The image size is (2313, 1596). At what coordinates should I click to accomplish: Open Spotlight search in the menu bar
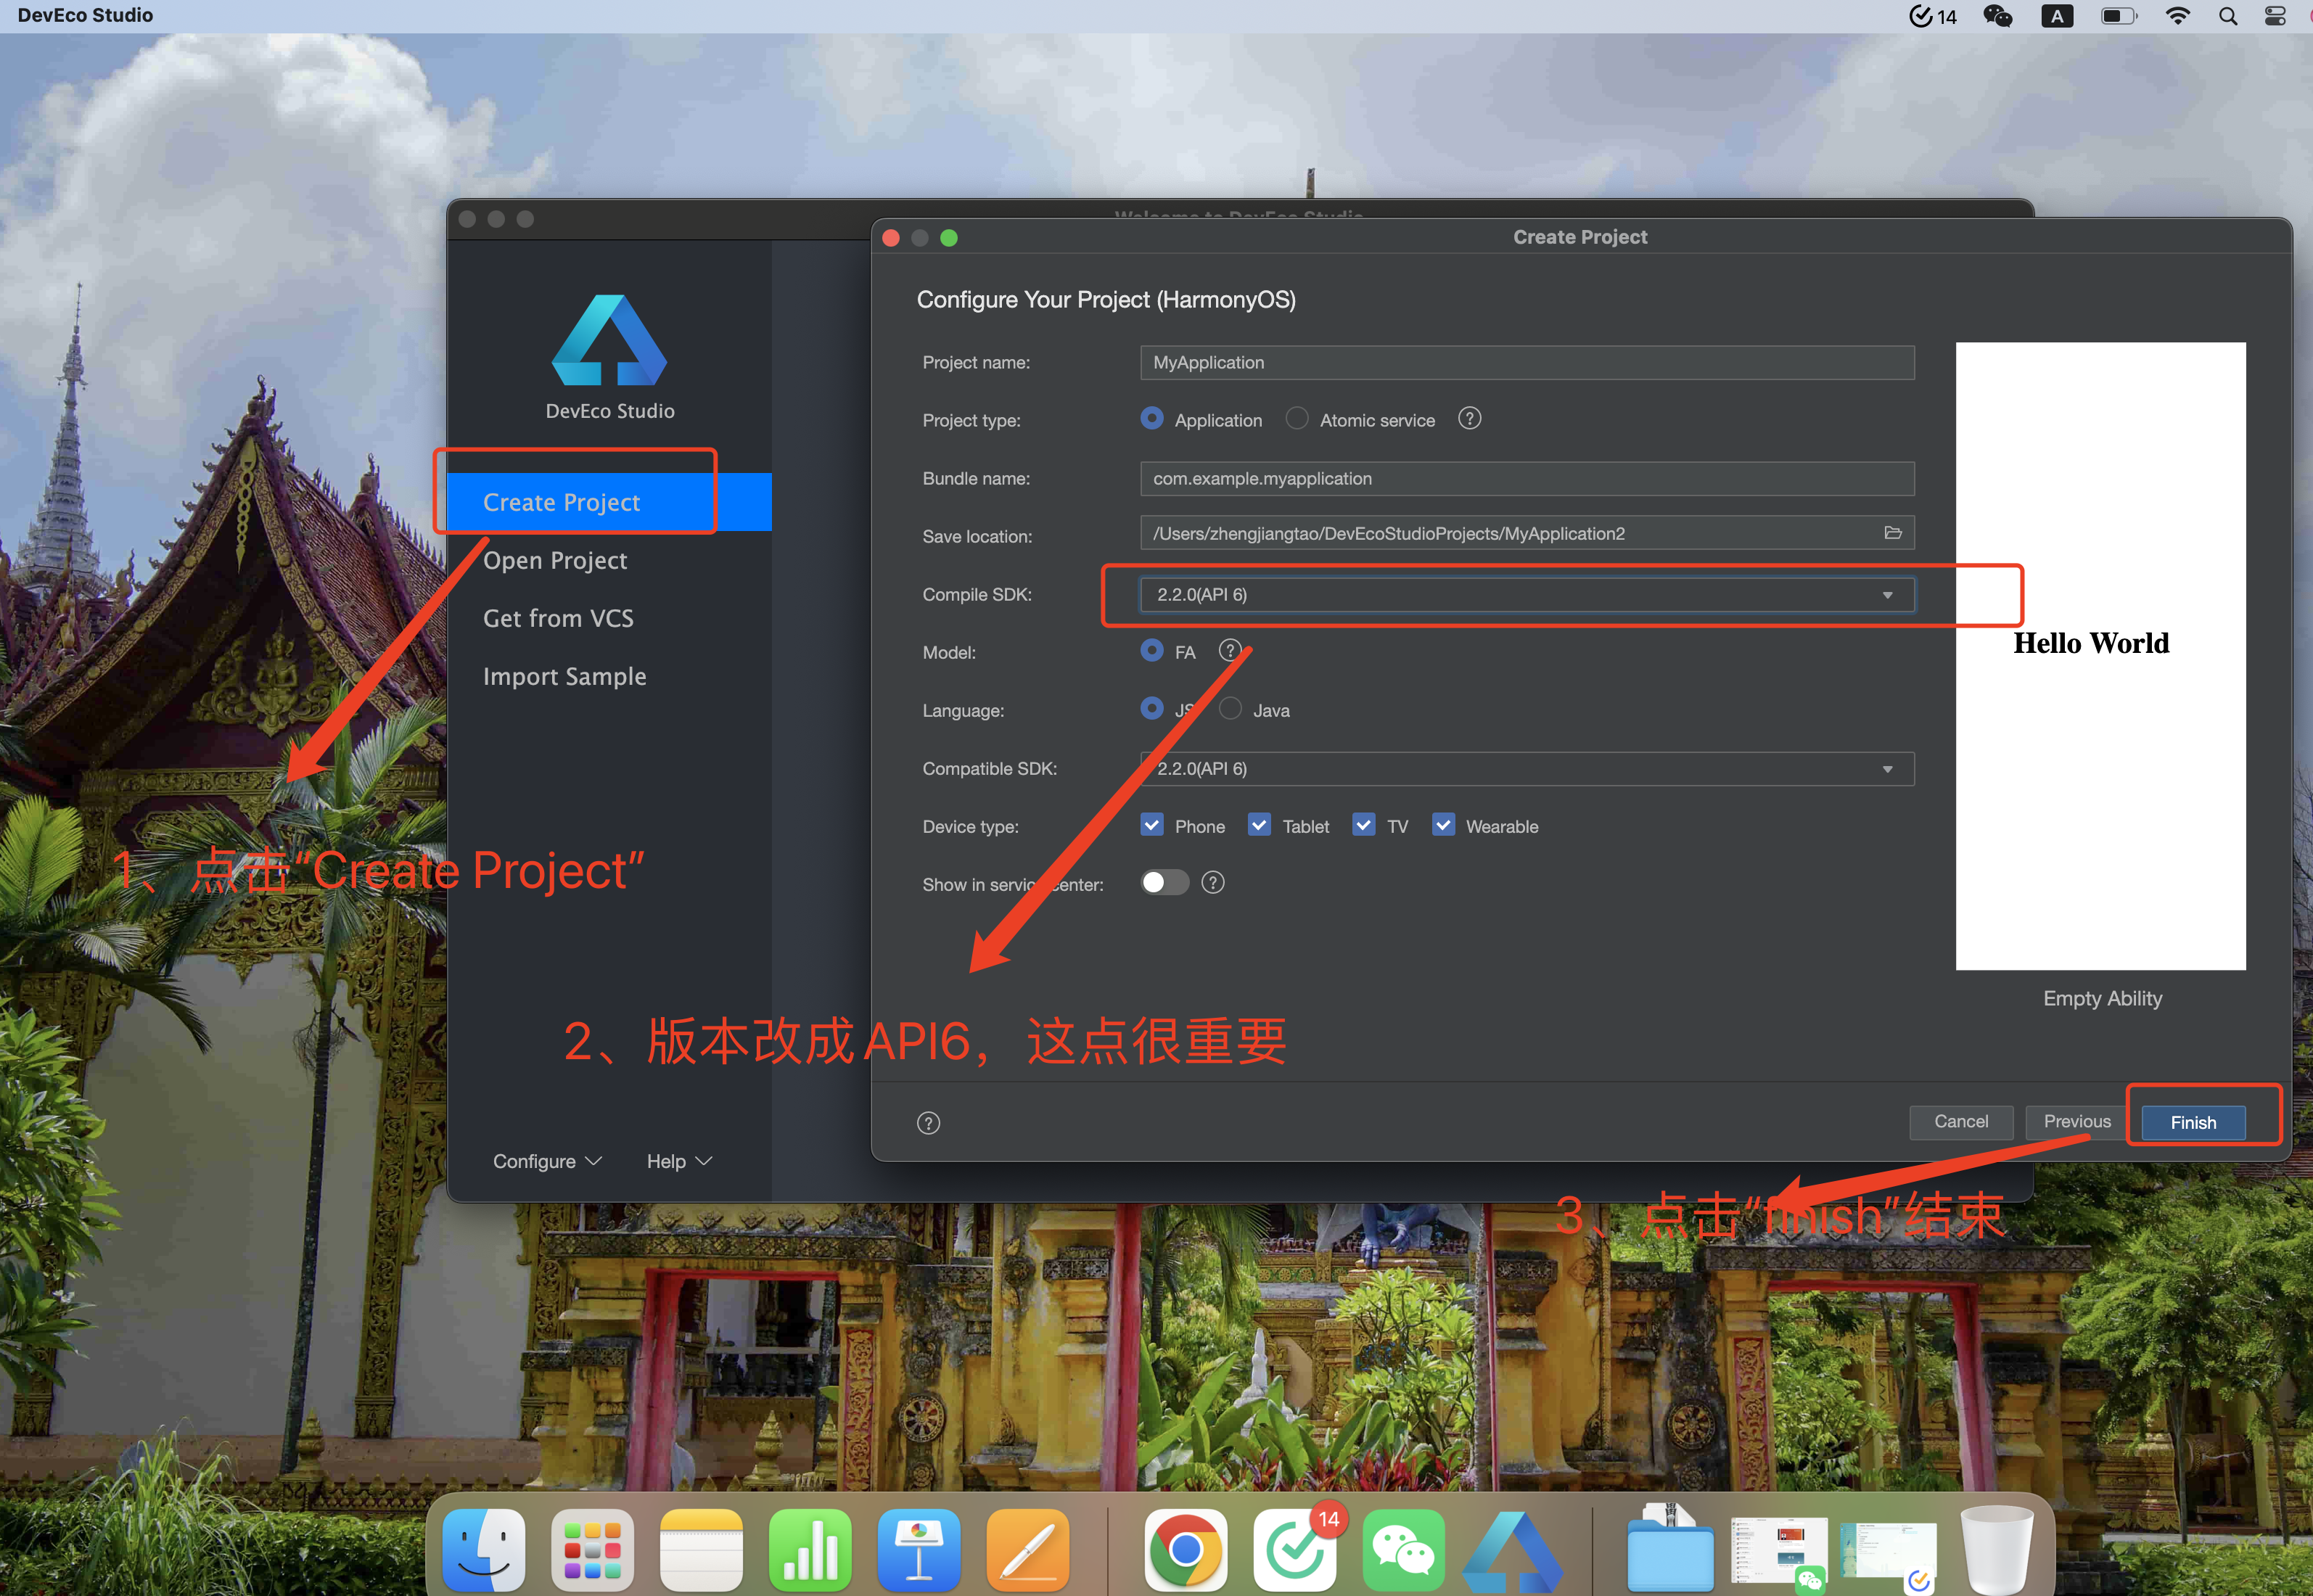pos(2228,16)
